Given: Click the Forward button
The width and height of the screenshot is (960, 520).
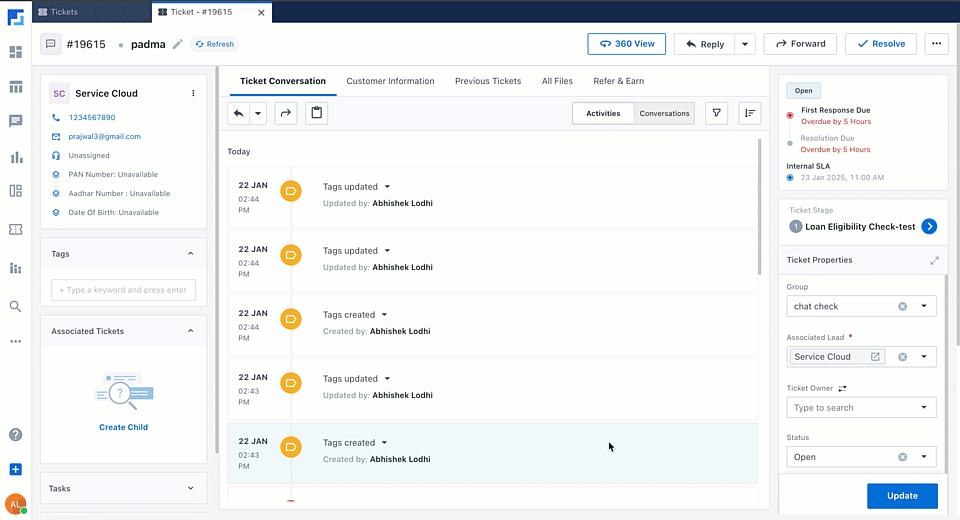Looking at the screenshot, I should tap(800, 44).
